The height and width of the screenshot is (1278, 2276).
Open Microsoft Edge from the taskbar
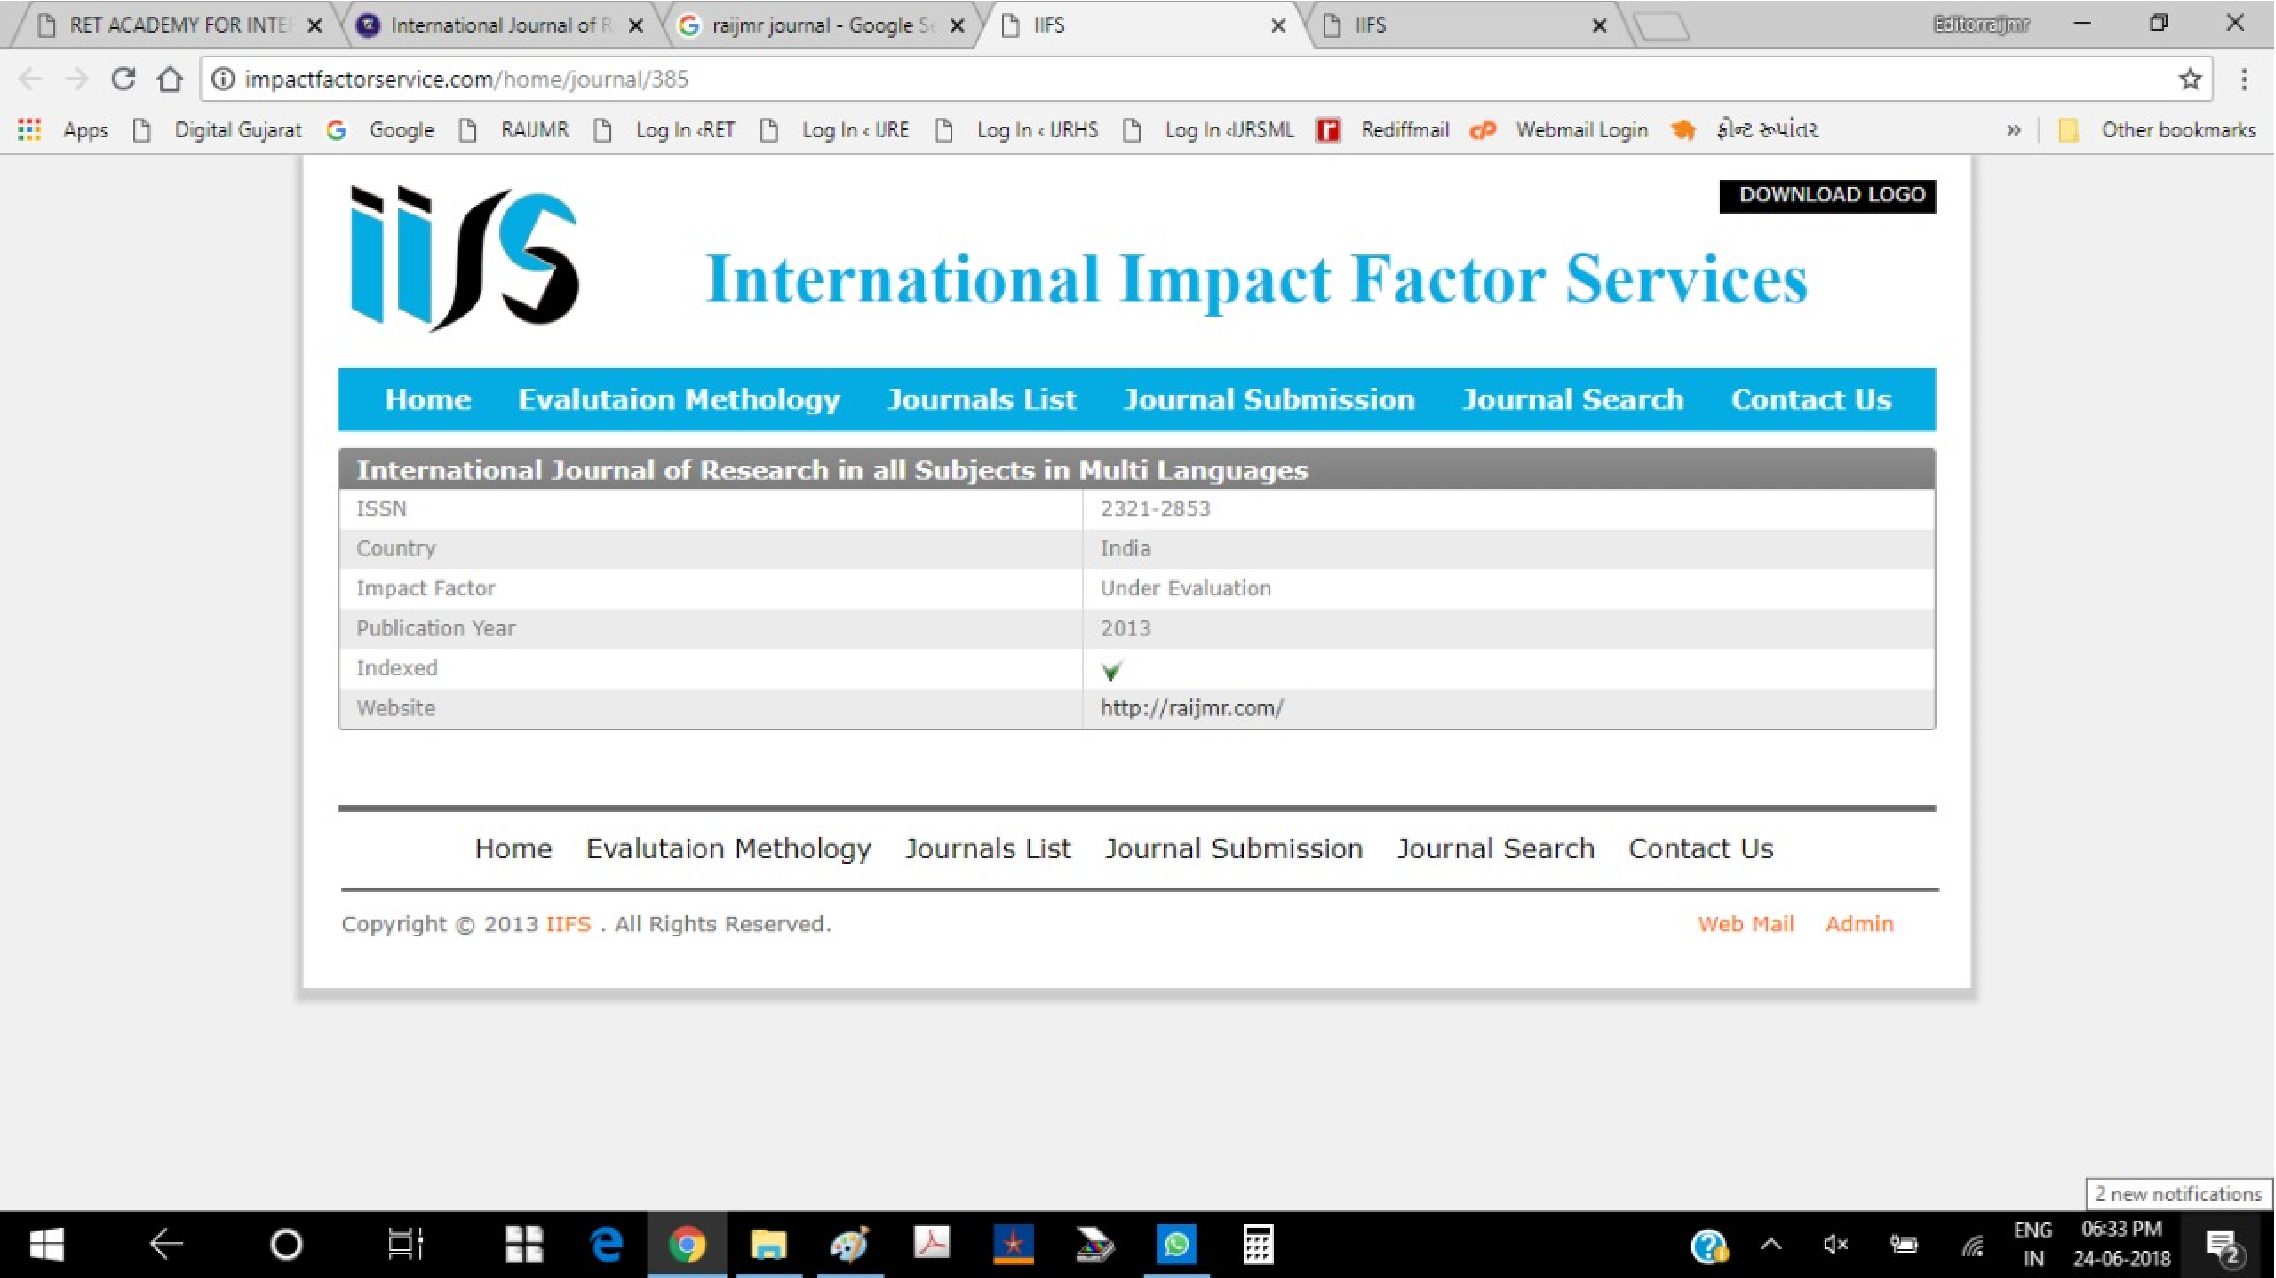tap(606, 1245)
